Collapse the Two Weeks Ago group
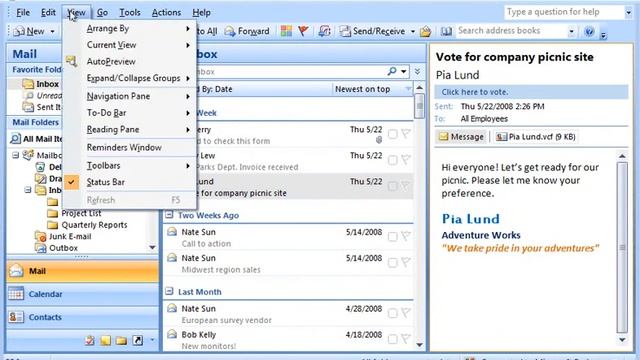640x360 pixels. pos(169,215)
